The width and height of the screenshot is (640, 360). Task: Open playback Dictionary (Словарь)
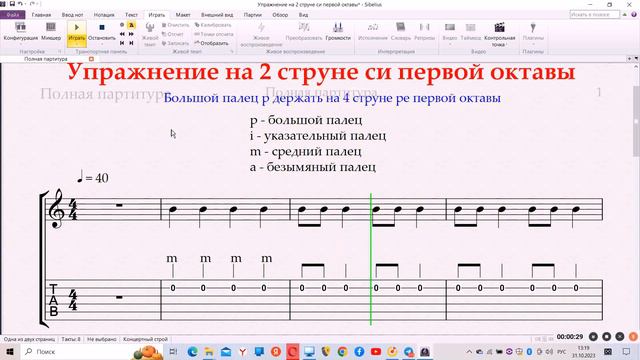point(400,31)
